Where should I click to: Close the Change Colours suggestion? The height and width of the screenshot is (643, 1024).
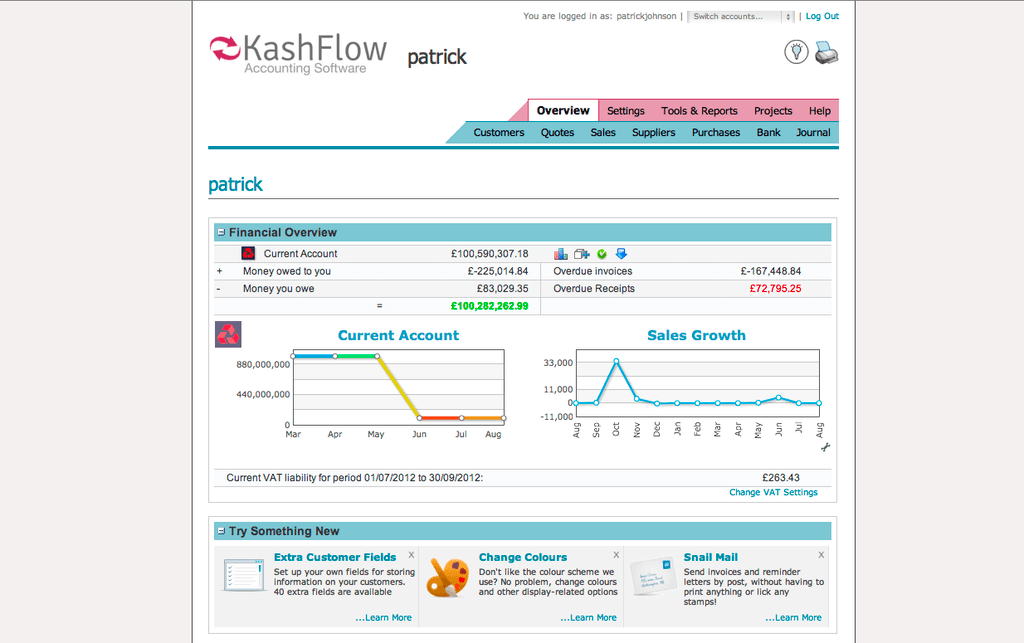pyautogui.click(x=616, y=554)
